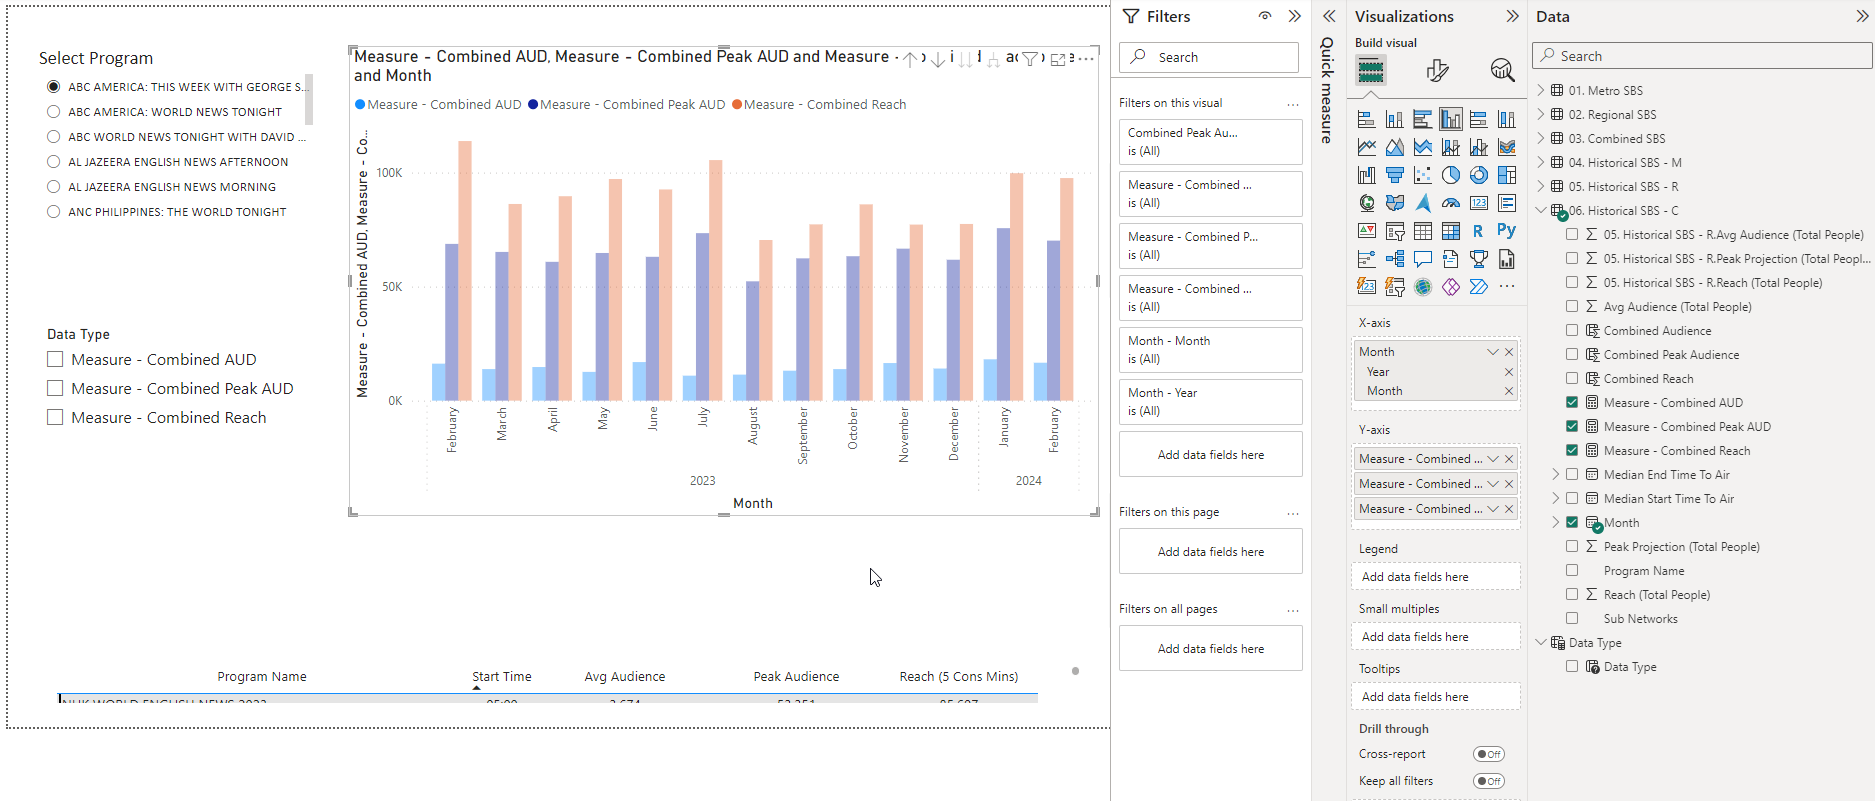Choose the matrix visual icon
Viewport: 1875px width, 801px height.
point(1451,231)
